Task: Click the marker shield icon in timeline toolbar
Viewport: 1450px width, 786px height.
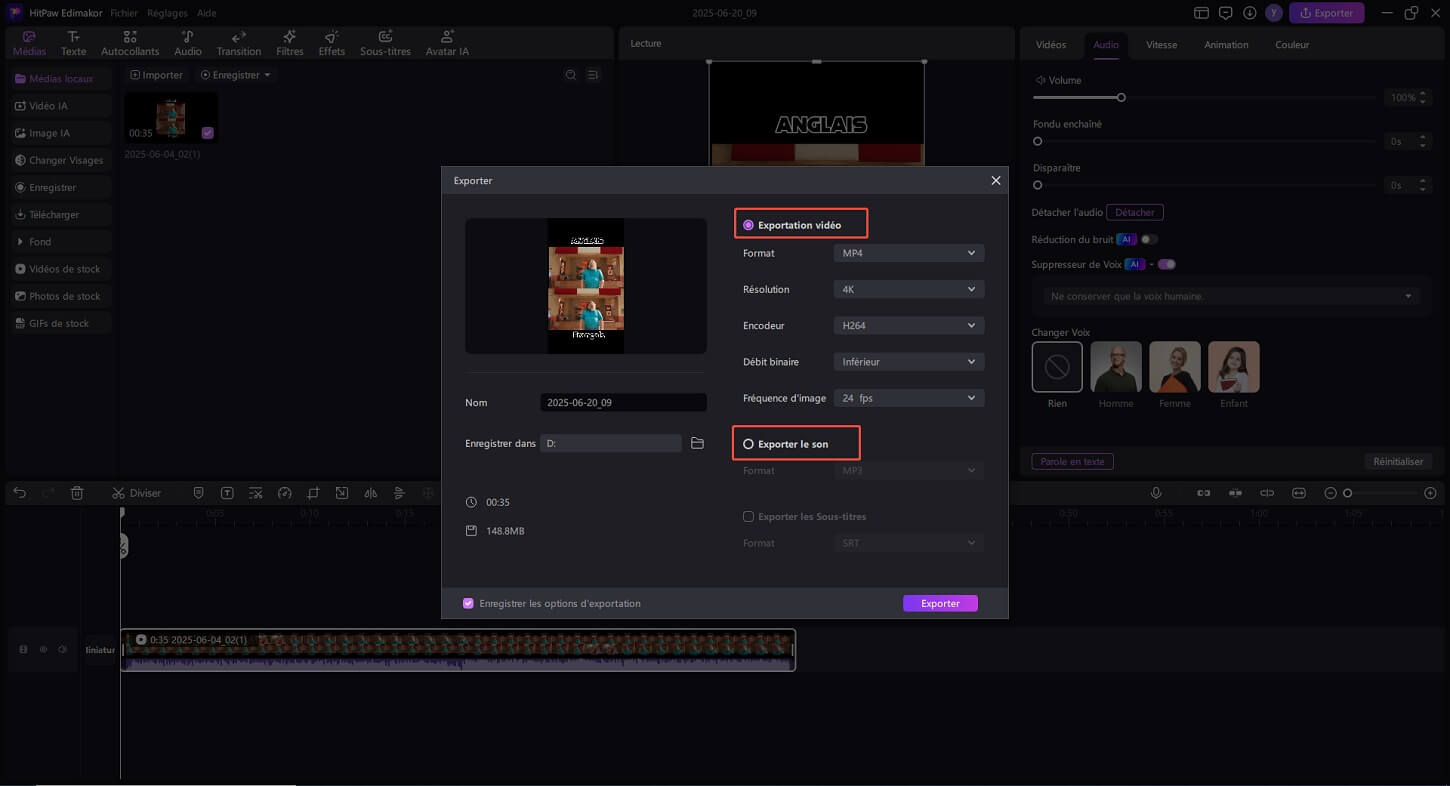Action: click(x=198, y=493)
